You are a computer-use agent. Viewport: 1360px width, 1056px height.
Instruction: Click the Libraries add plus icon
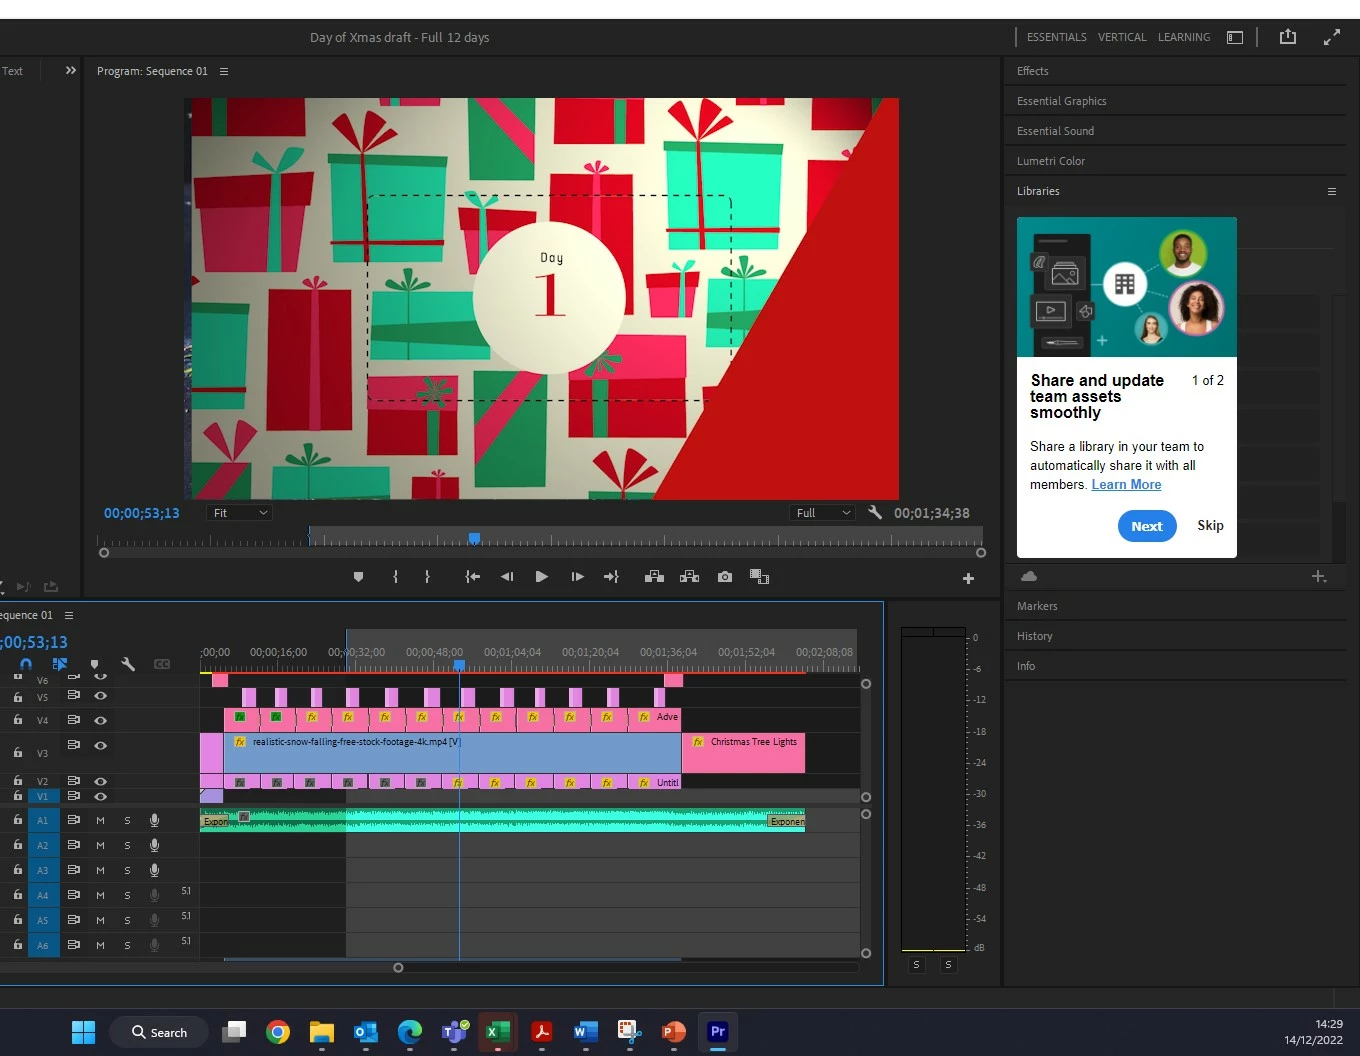[1319, 576]
